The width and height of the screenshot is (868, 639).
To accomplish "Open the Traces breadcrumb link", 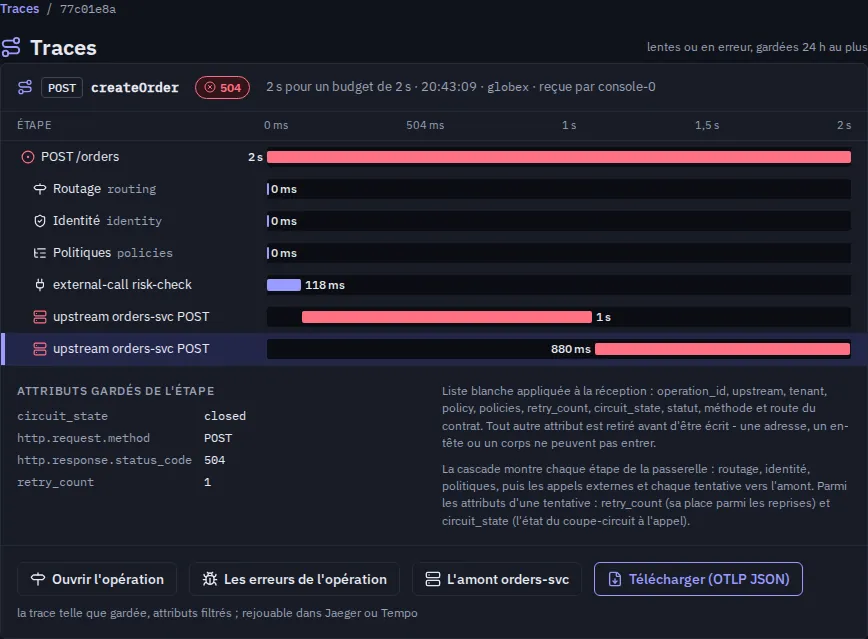I will point(19,9).
